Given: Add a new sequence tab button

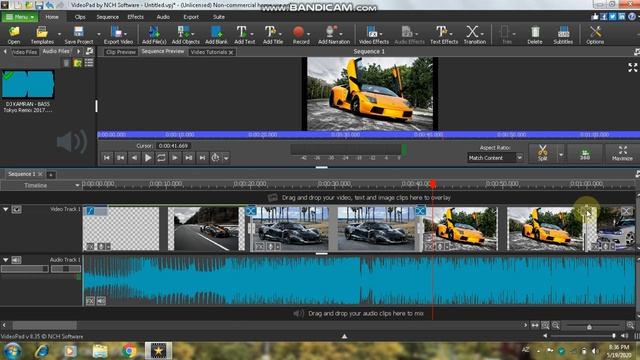Looking at the screenshot, I should [x=51, y=175].
